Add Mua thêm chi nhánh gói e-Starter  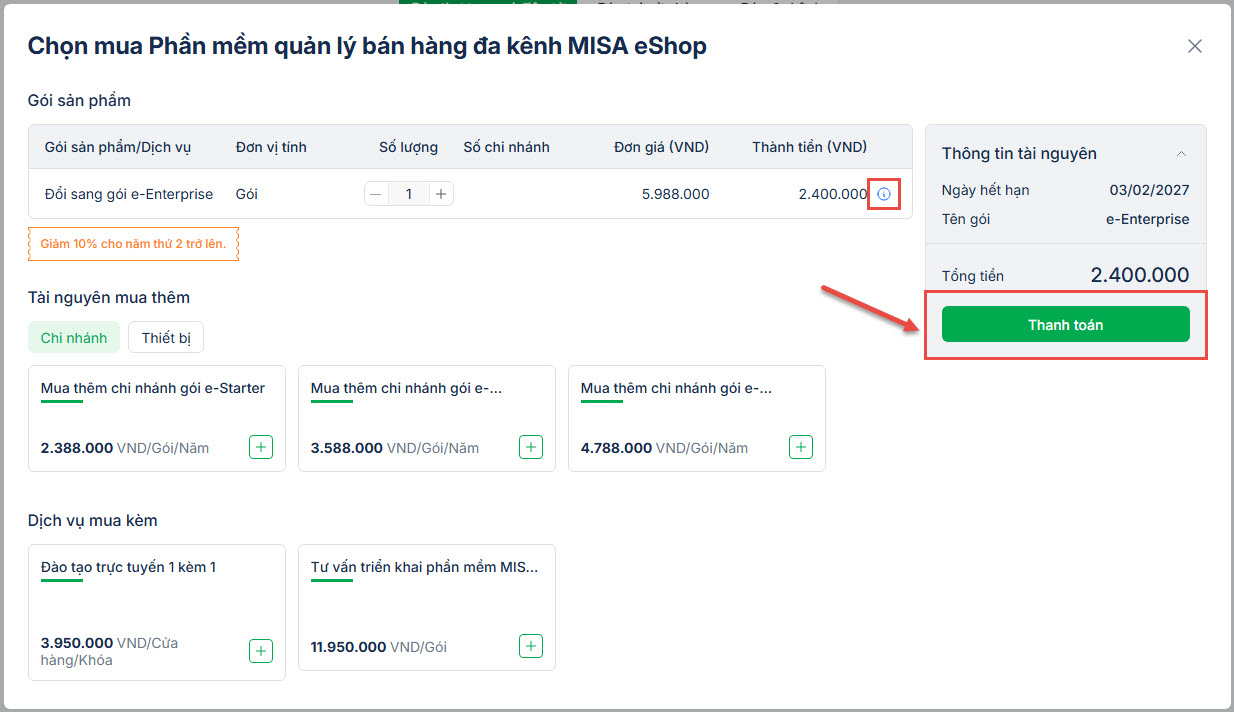pos(261,447)
